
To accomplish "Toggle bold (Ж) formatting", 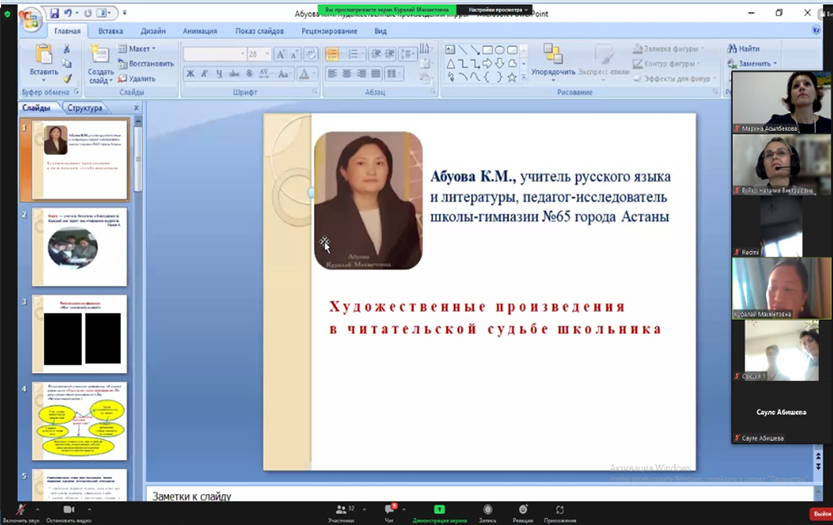I will tap(190, 73).
